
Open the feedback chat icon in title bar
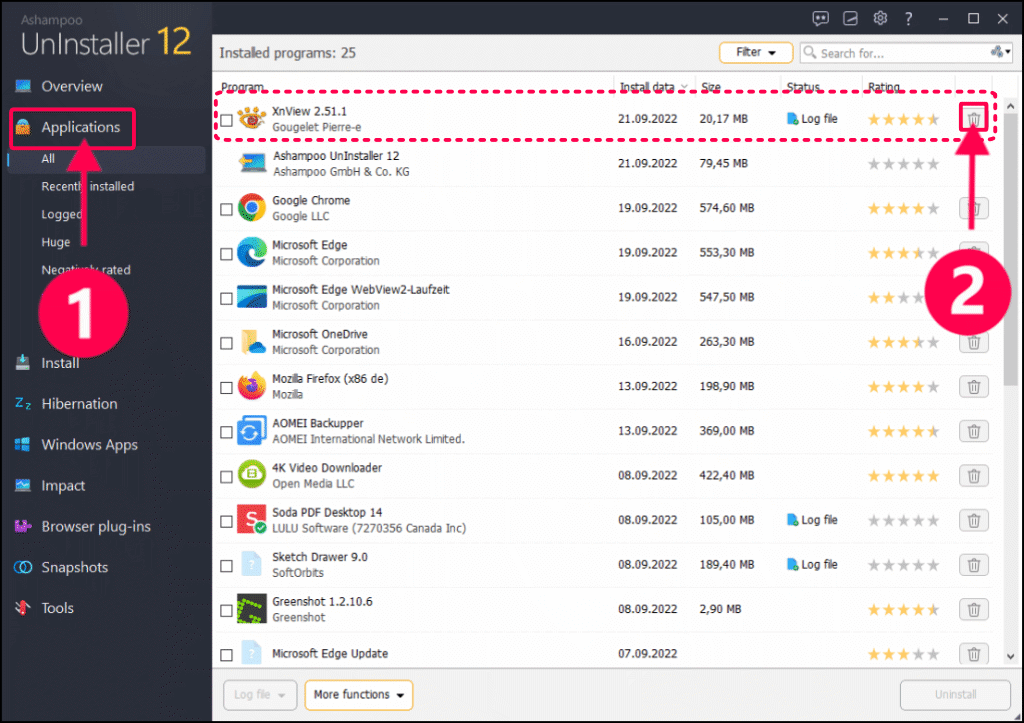pos(820,18)
